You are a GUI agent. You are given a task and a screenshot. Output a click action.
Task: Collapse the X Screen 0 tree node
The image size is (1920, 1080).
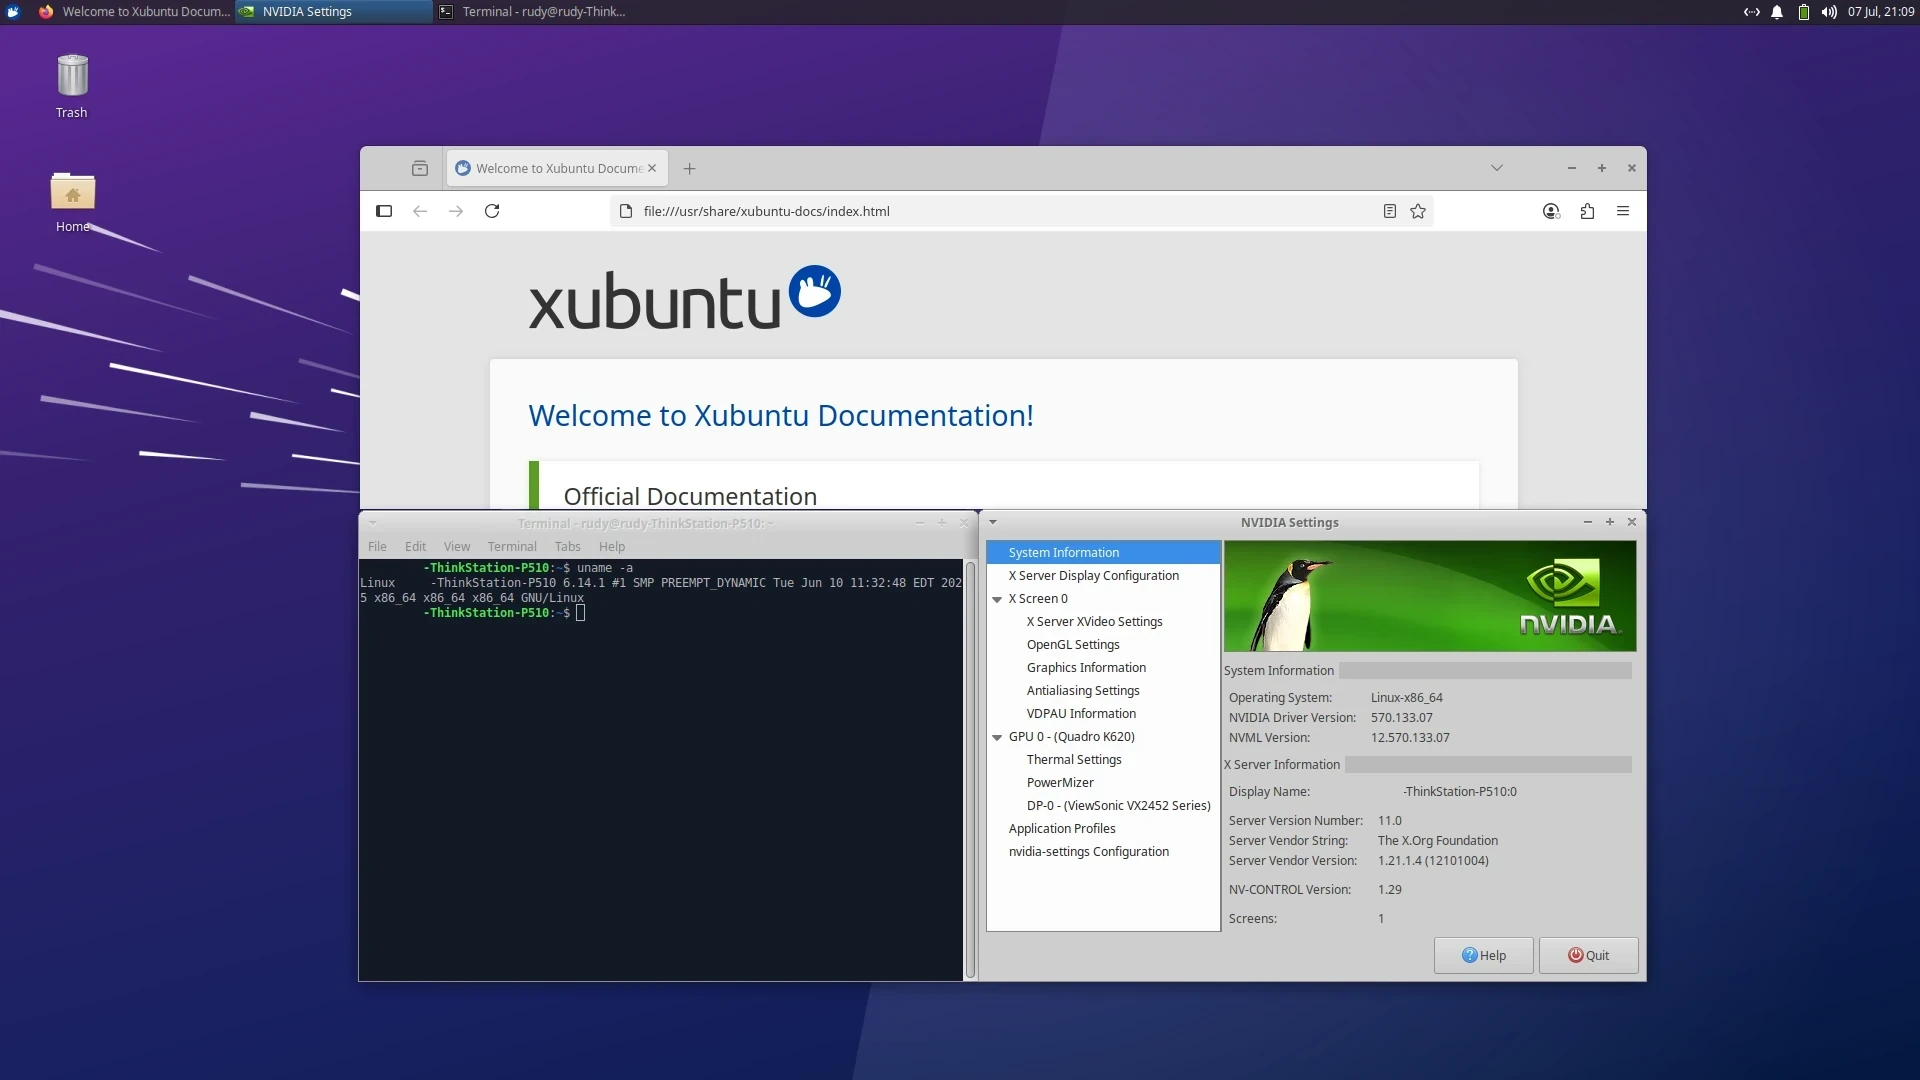[x=997, y=600]
